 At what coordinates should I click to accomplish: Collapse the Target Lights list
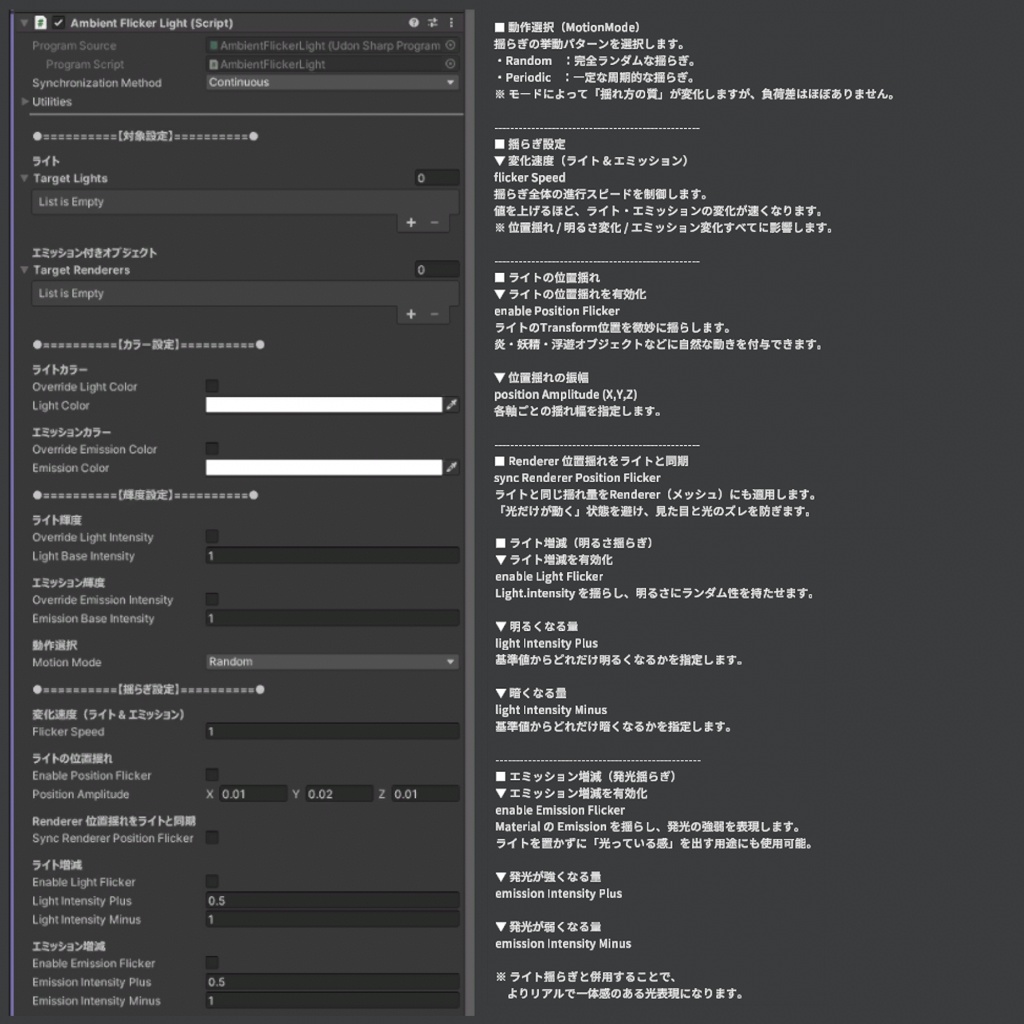[24, 178]
